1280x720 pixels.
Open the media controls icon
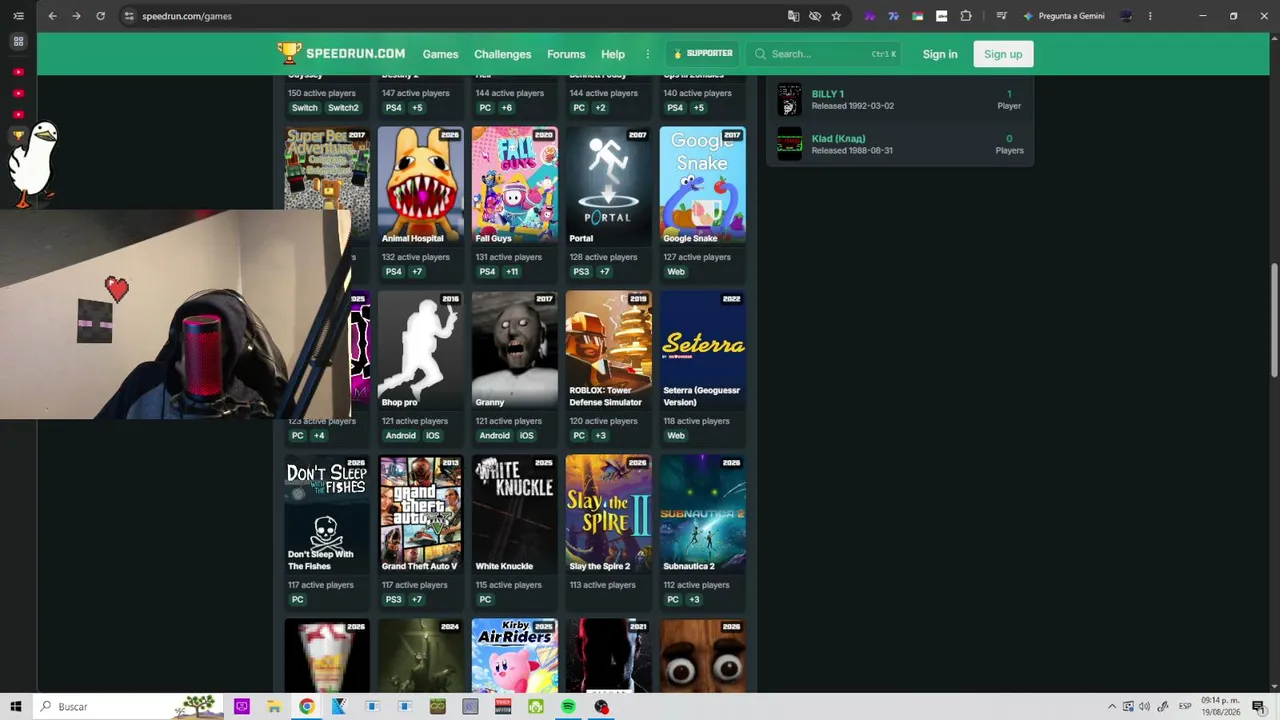[x=1001, y=16]
